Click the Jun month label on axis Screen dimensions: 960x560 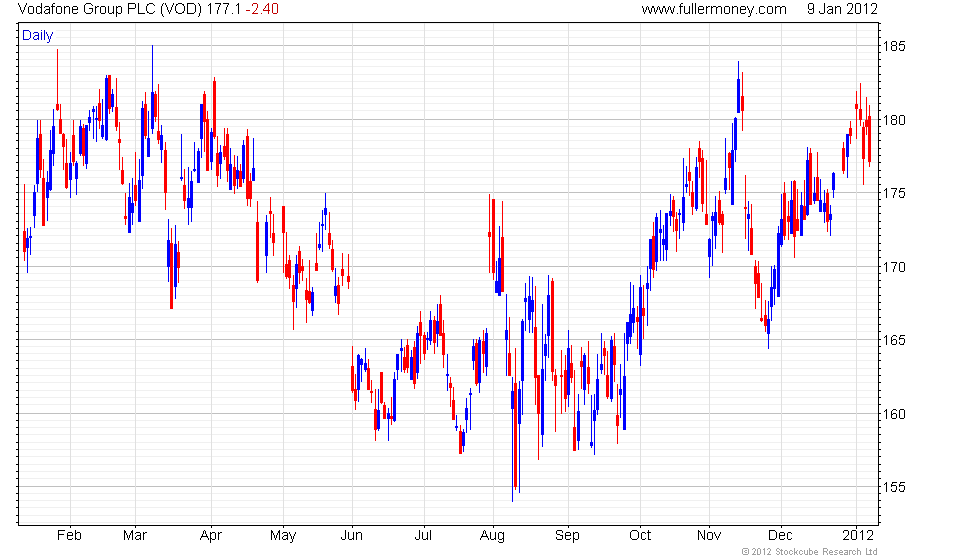pyautogui.click(x=351, y=536)
